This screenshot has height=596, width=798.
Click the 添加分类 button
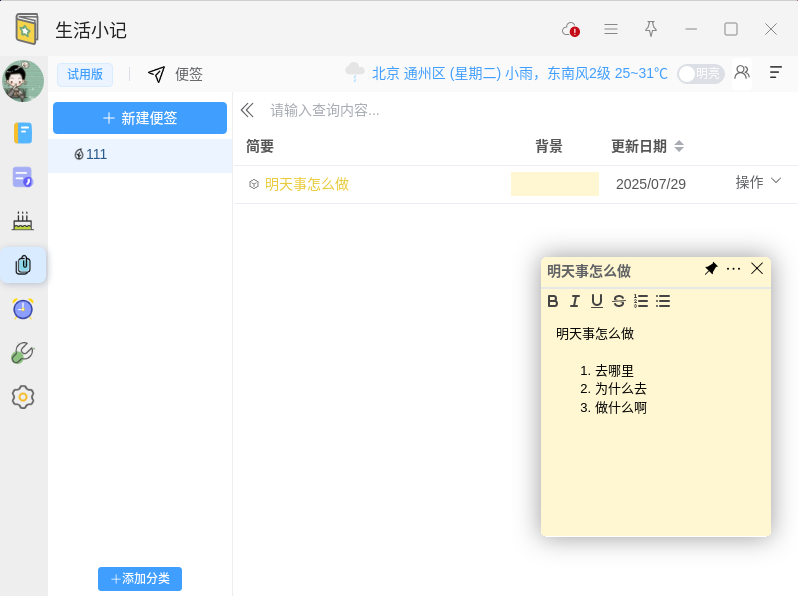[140, 579]
